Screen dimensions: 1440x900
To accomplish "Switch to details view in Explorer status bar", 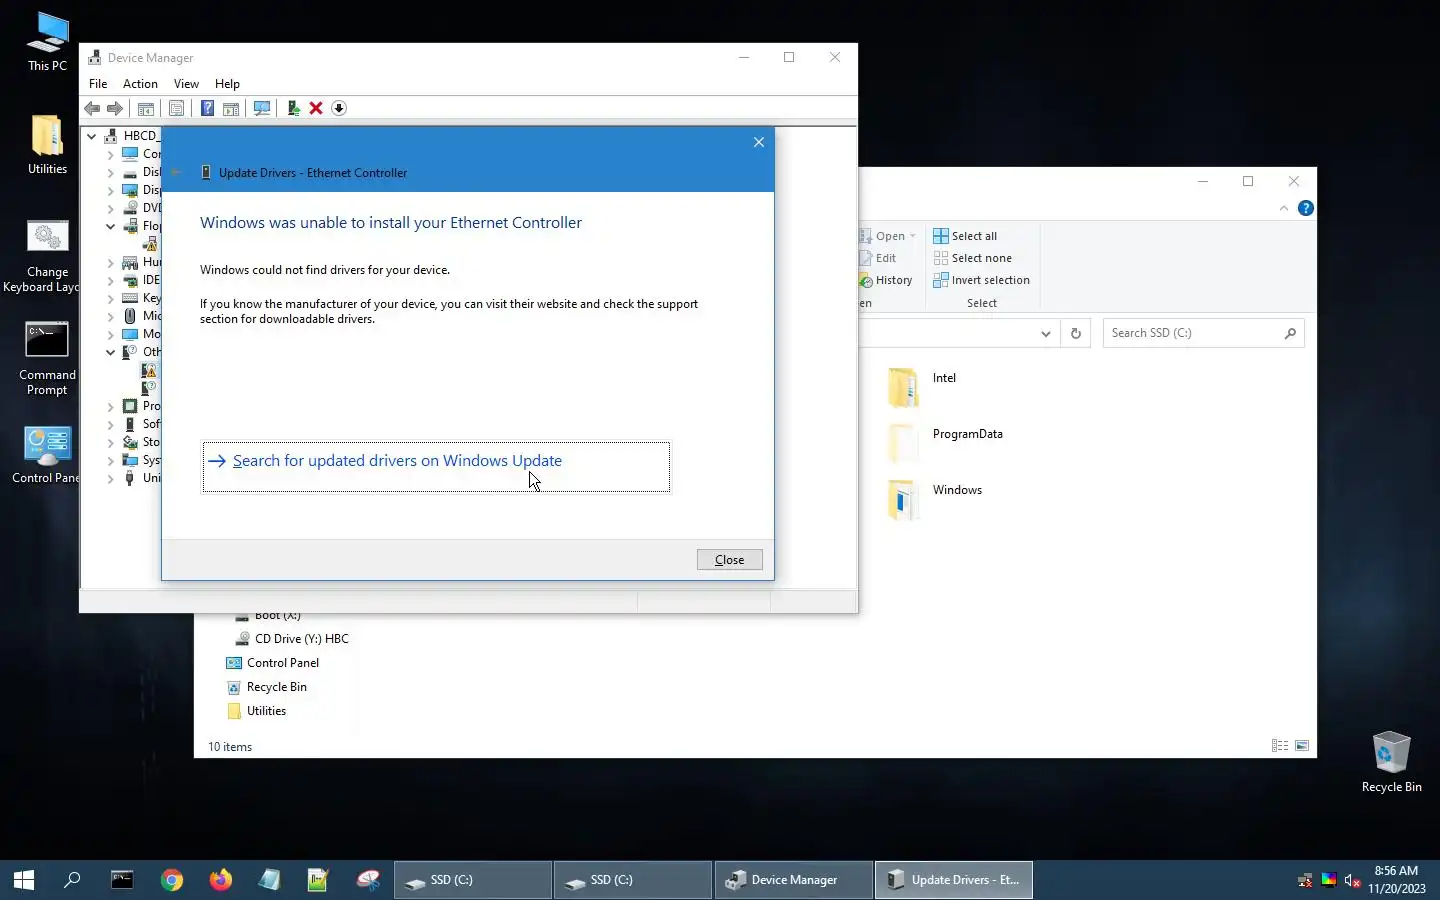I will coord(1280,746).
